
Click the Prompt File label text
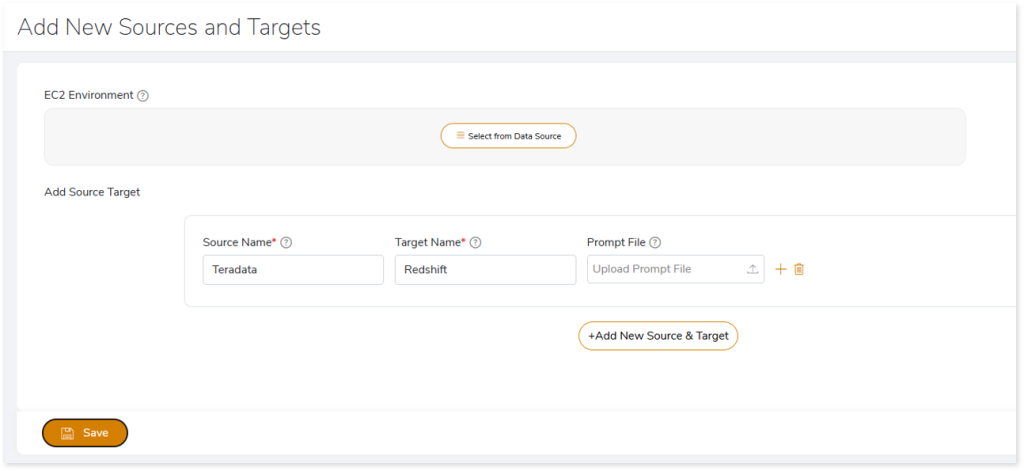click(x=616, y=242)
